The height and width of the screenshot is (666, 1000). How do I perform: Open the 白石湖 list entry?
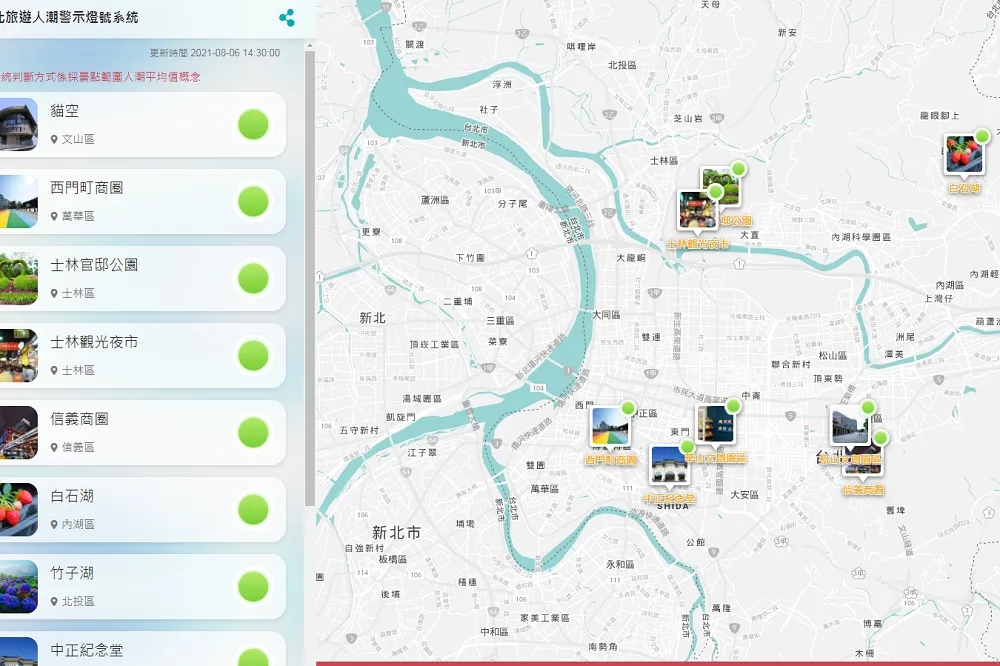142,510
